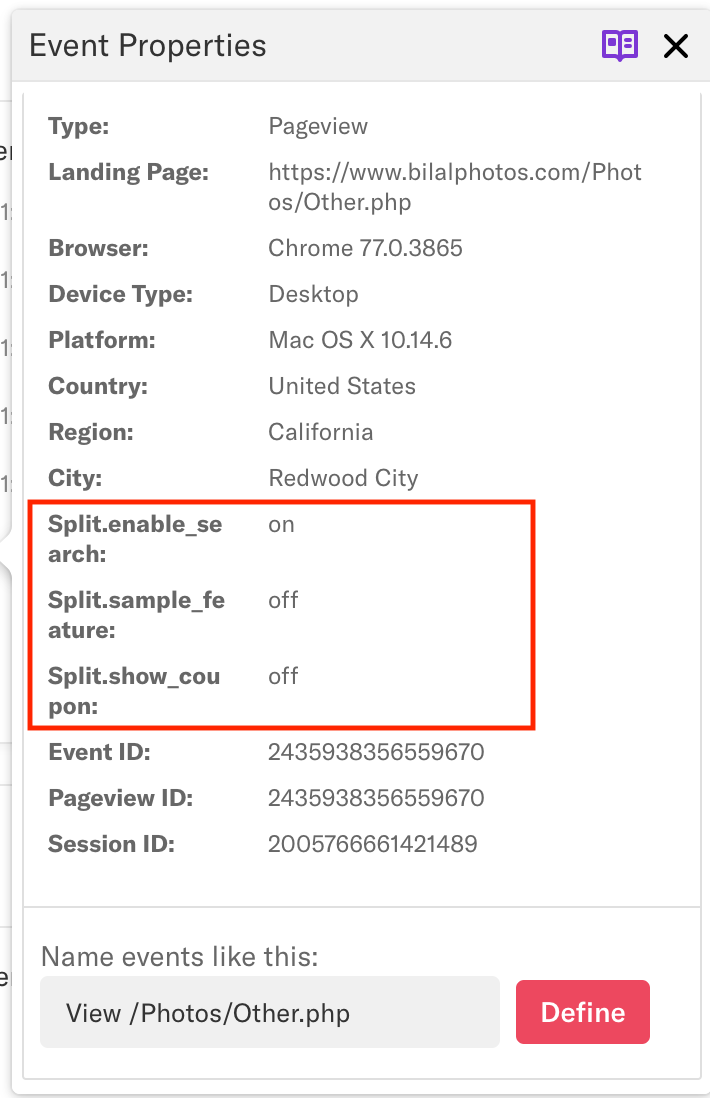Open the purple documentation book icon

pos(619,45)
